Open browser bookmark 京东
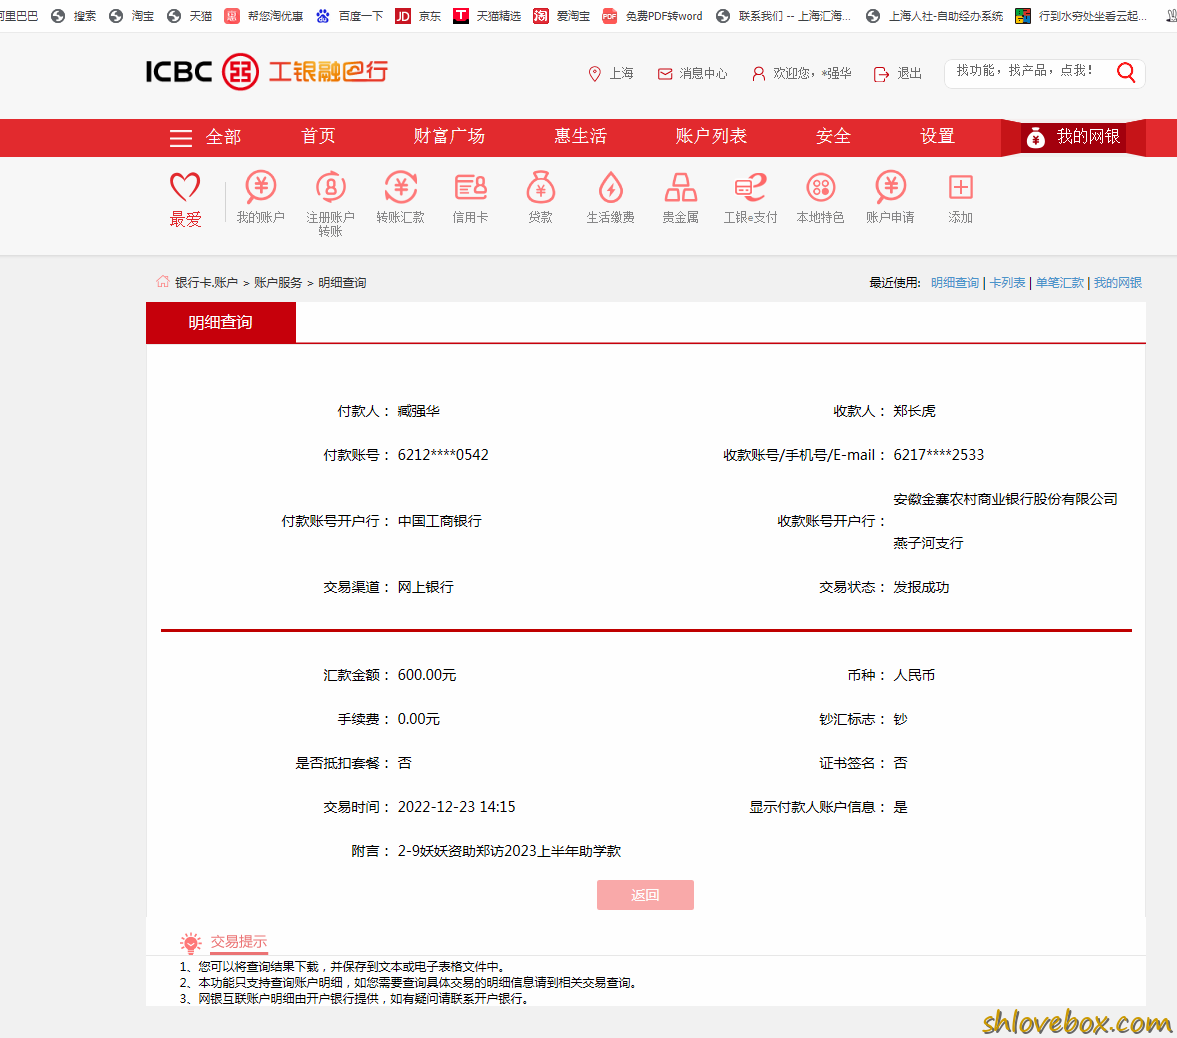 point(418,16)
